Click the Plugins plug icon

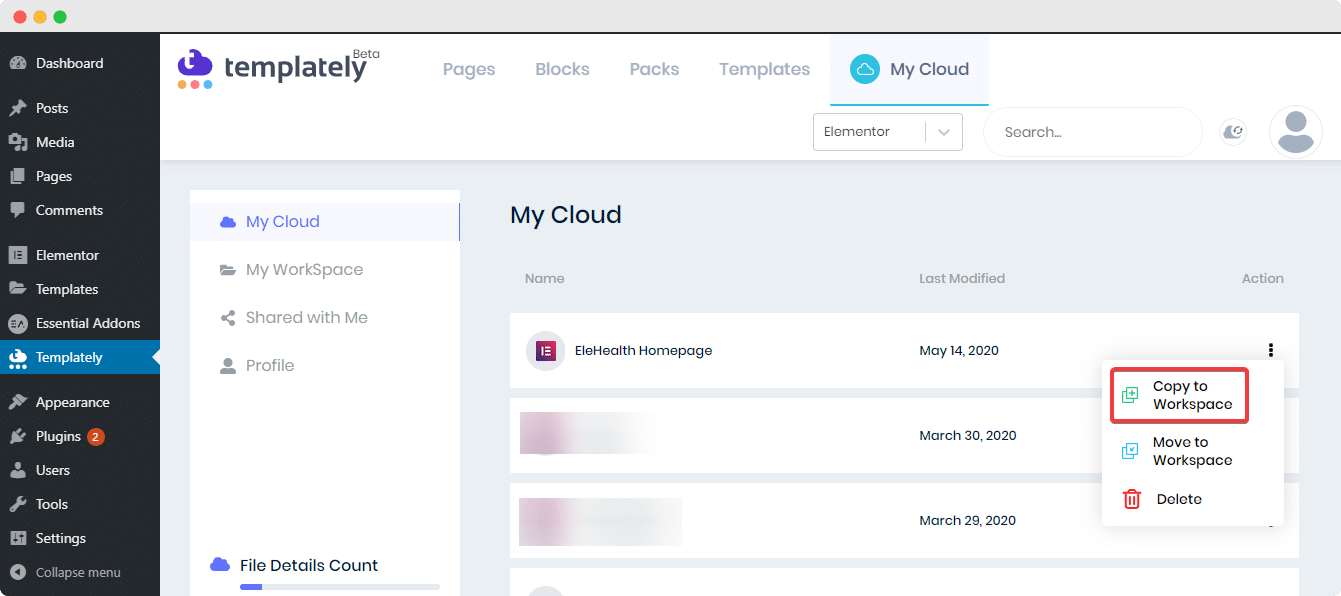coord(18,436)
